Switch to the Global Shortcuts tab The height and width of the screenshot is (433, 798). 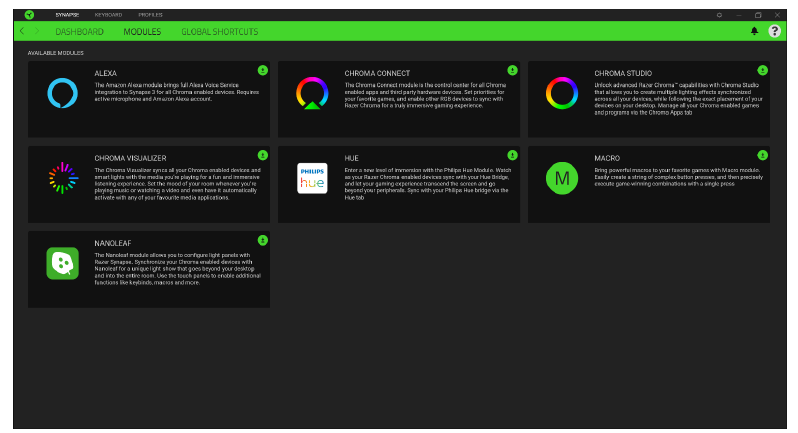[220, 32]
